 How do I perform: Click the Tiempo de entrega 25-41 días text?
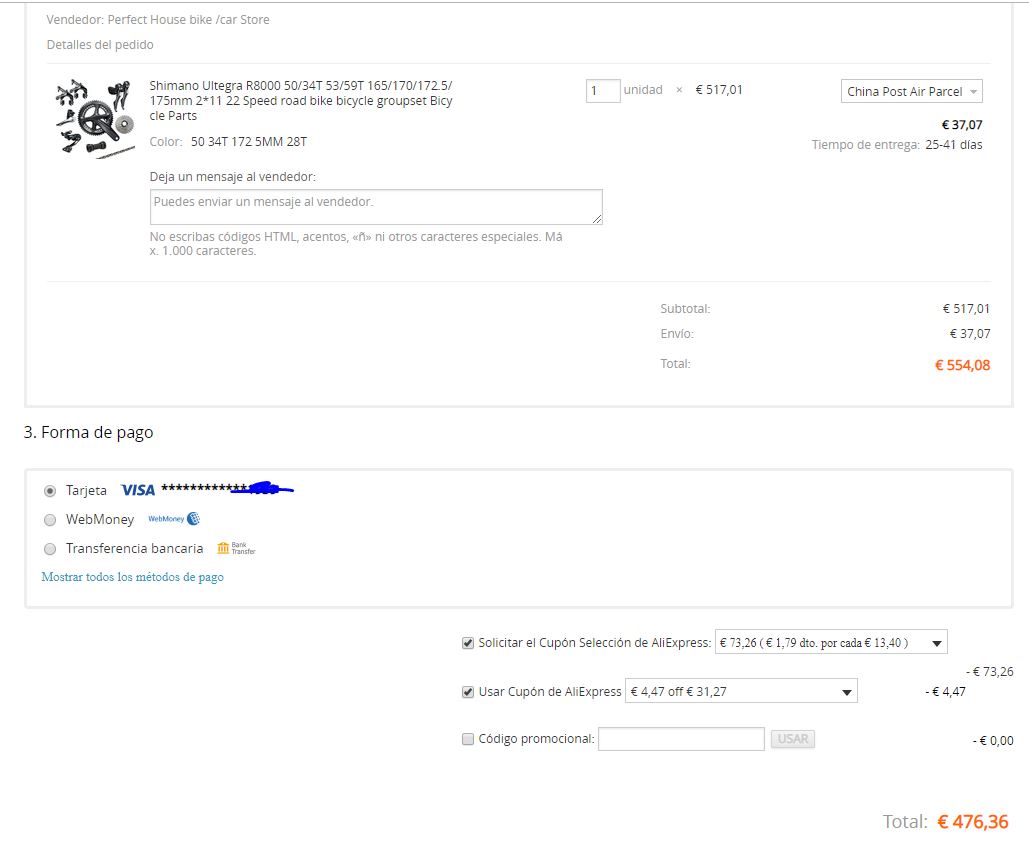(897, 145)
